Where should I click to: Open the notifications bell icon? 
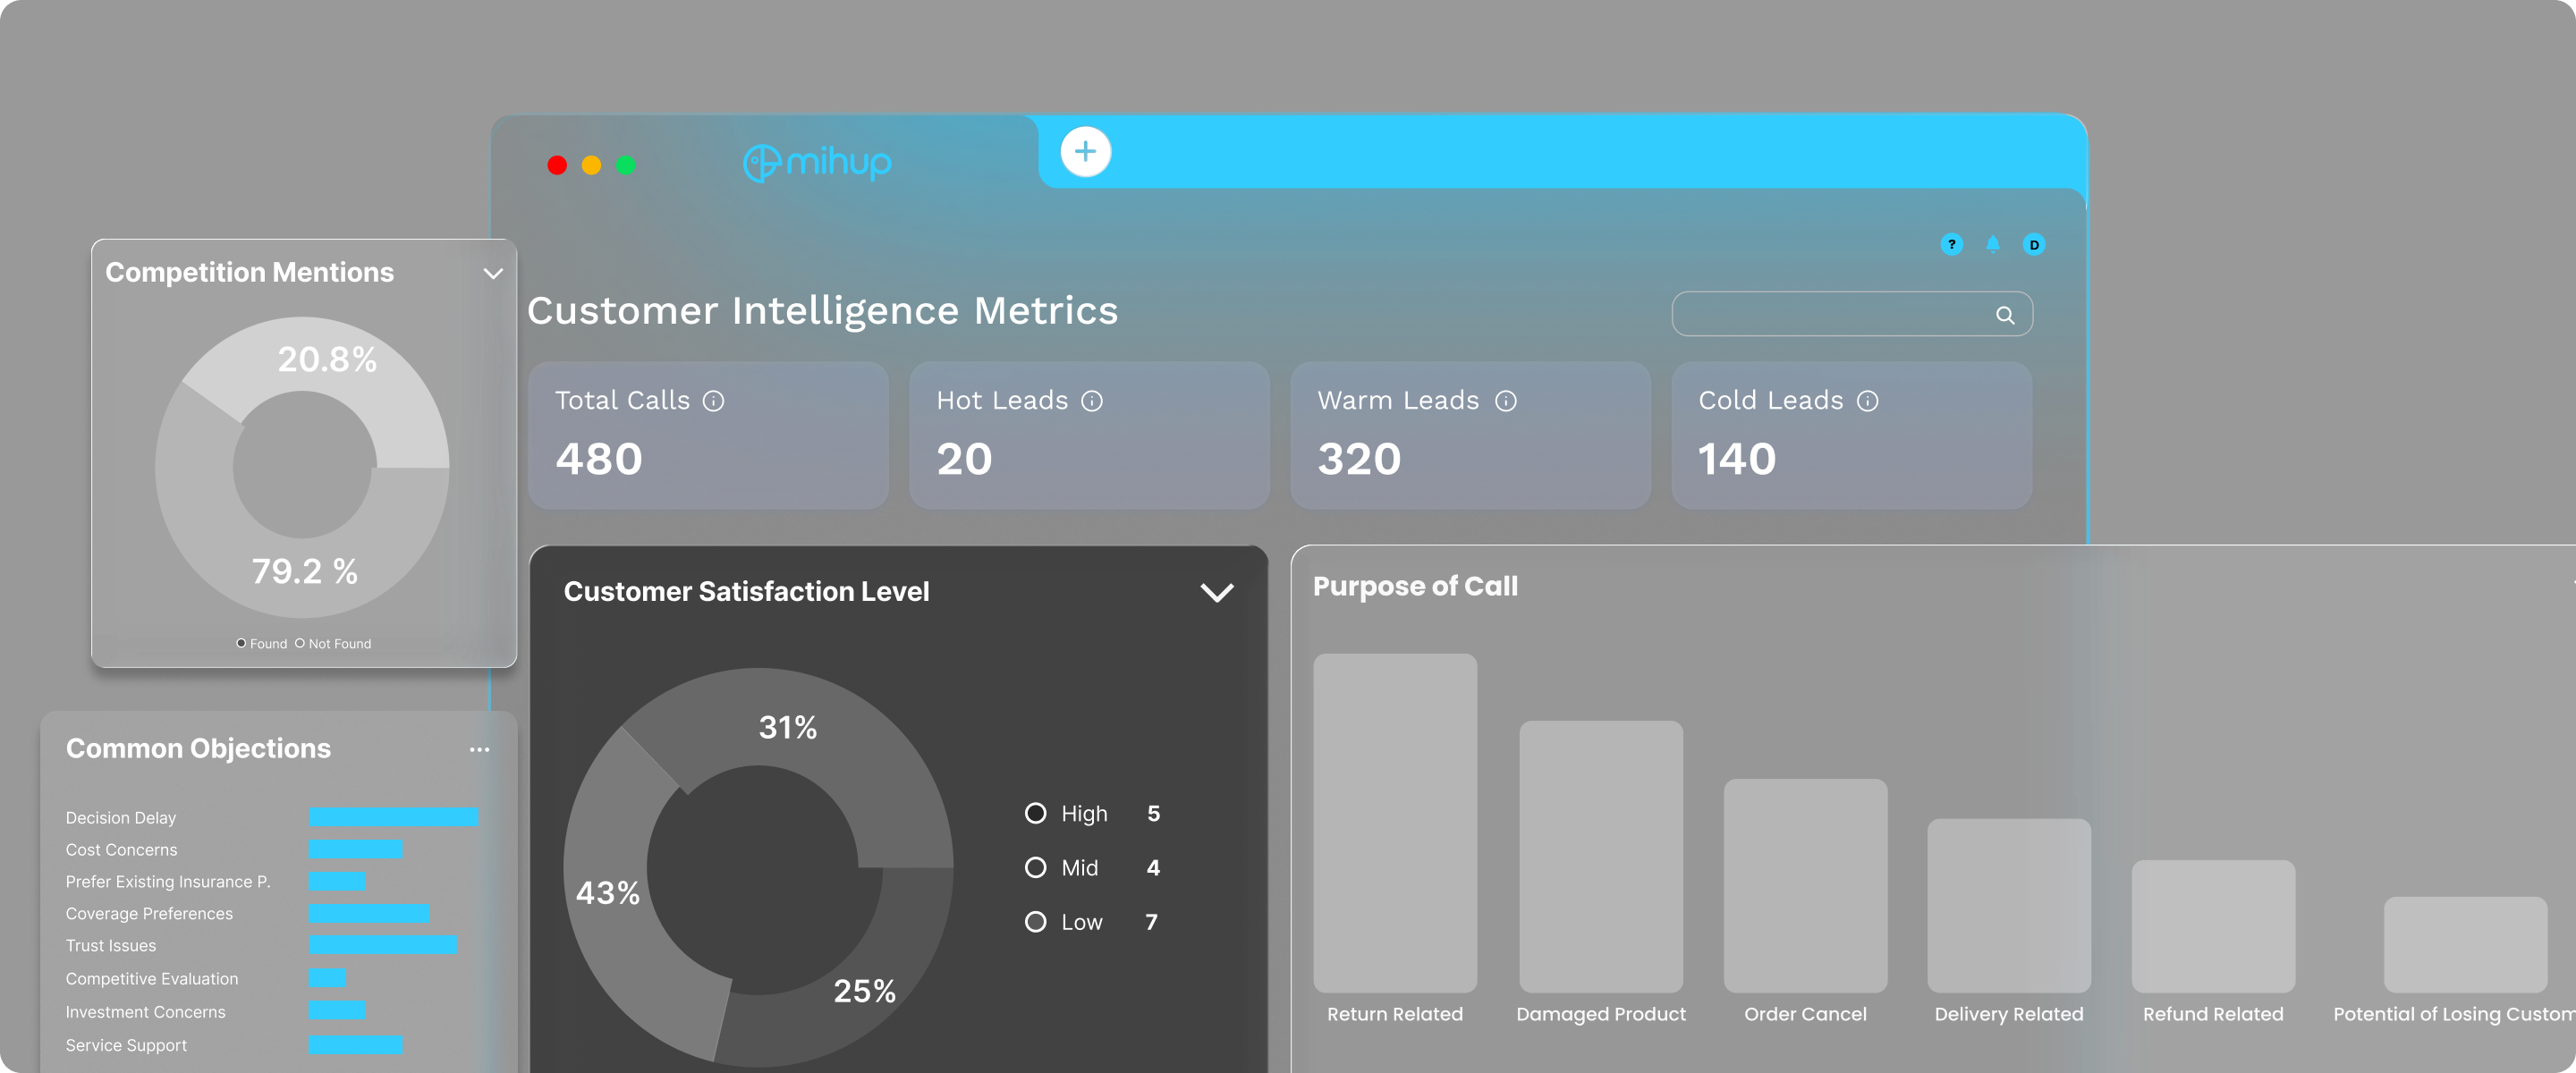(x=1992, y=244)
